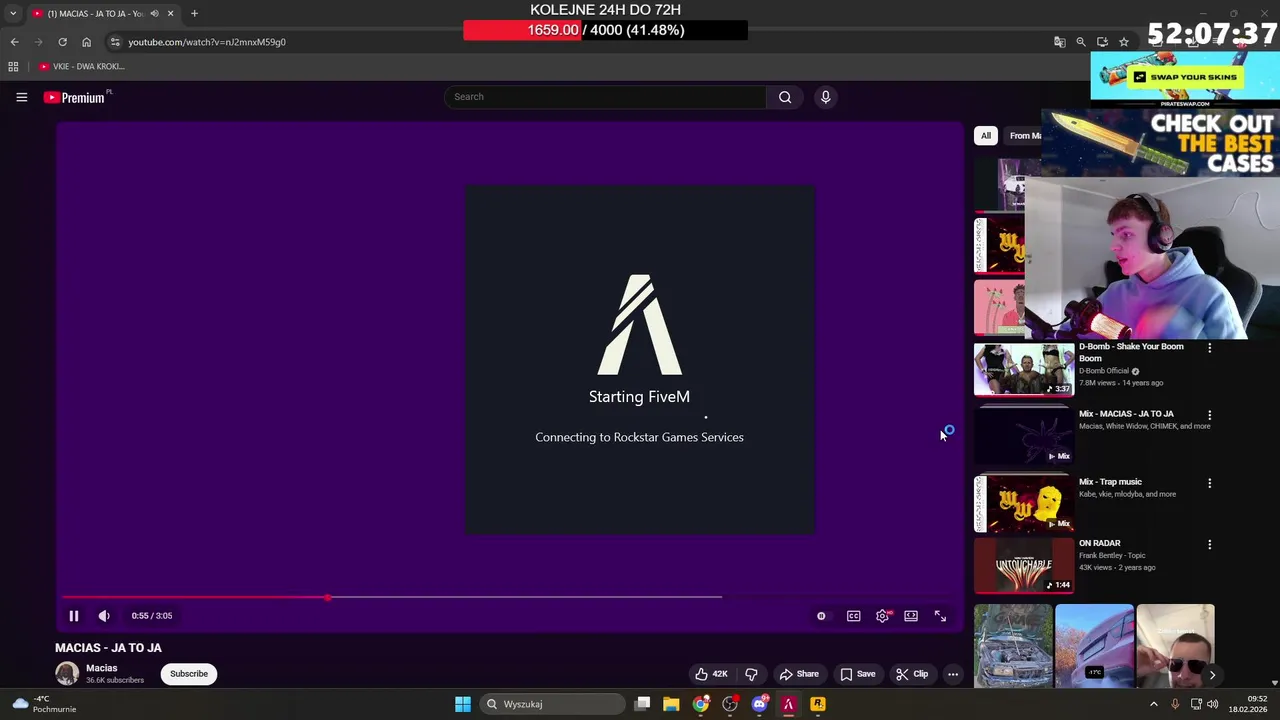The image size is (1280, 720).
Task: Open Task View from the taskbar
Action: 643,704
